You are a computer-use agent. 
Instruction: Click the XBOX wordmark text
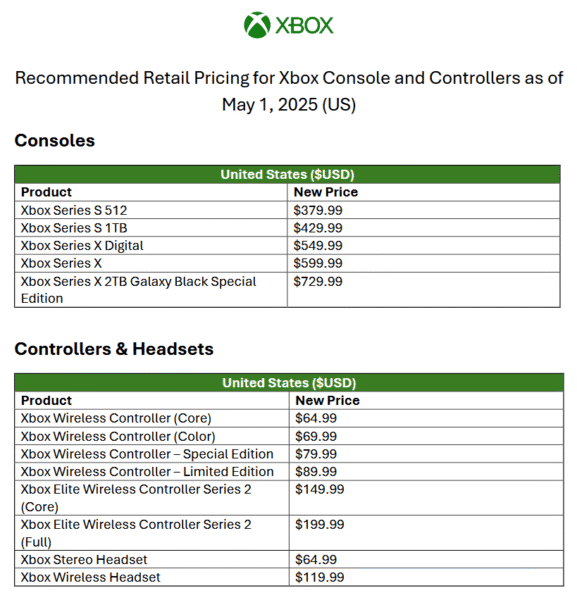tap(305, 26)
